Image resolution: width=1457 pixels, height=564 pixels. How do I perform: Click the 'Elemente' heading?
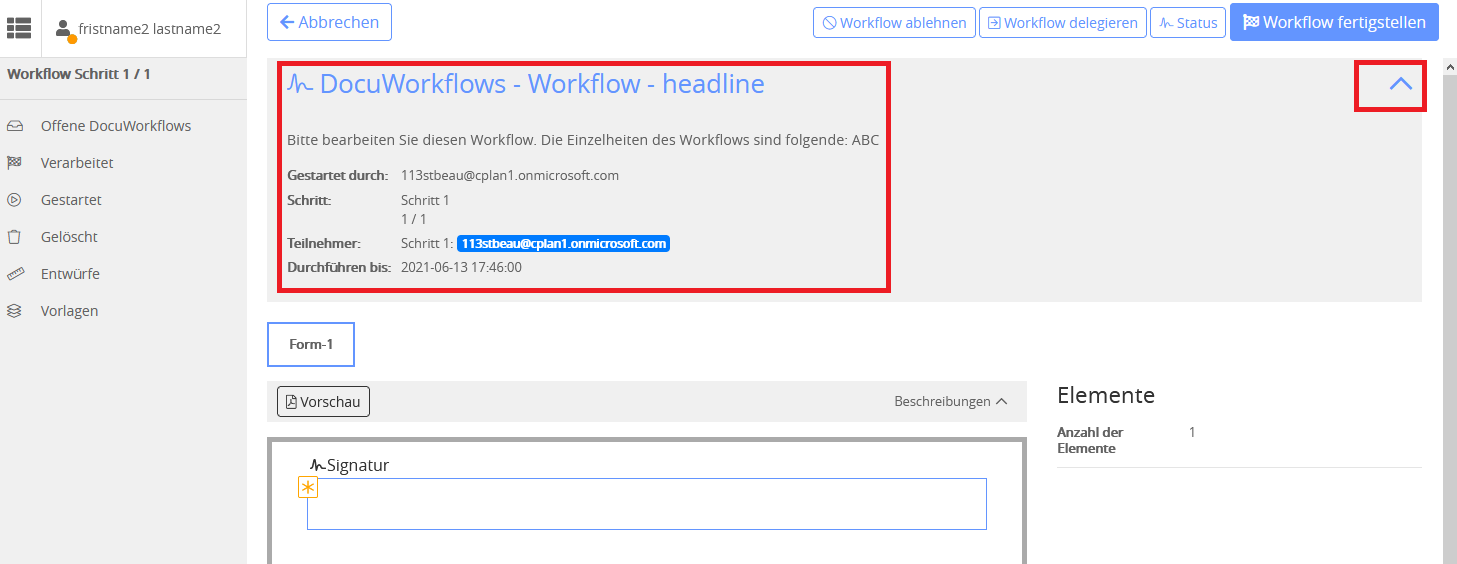pos(1106,395)
